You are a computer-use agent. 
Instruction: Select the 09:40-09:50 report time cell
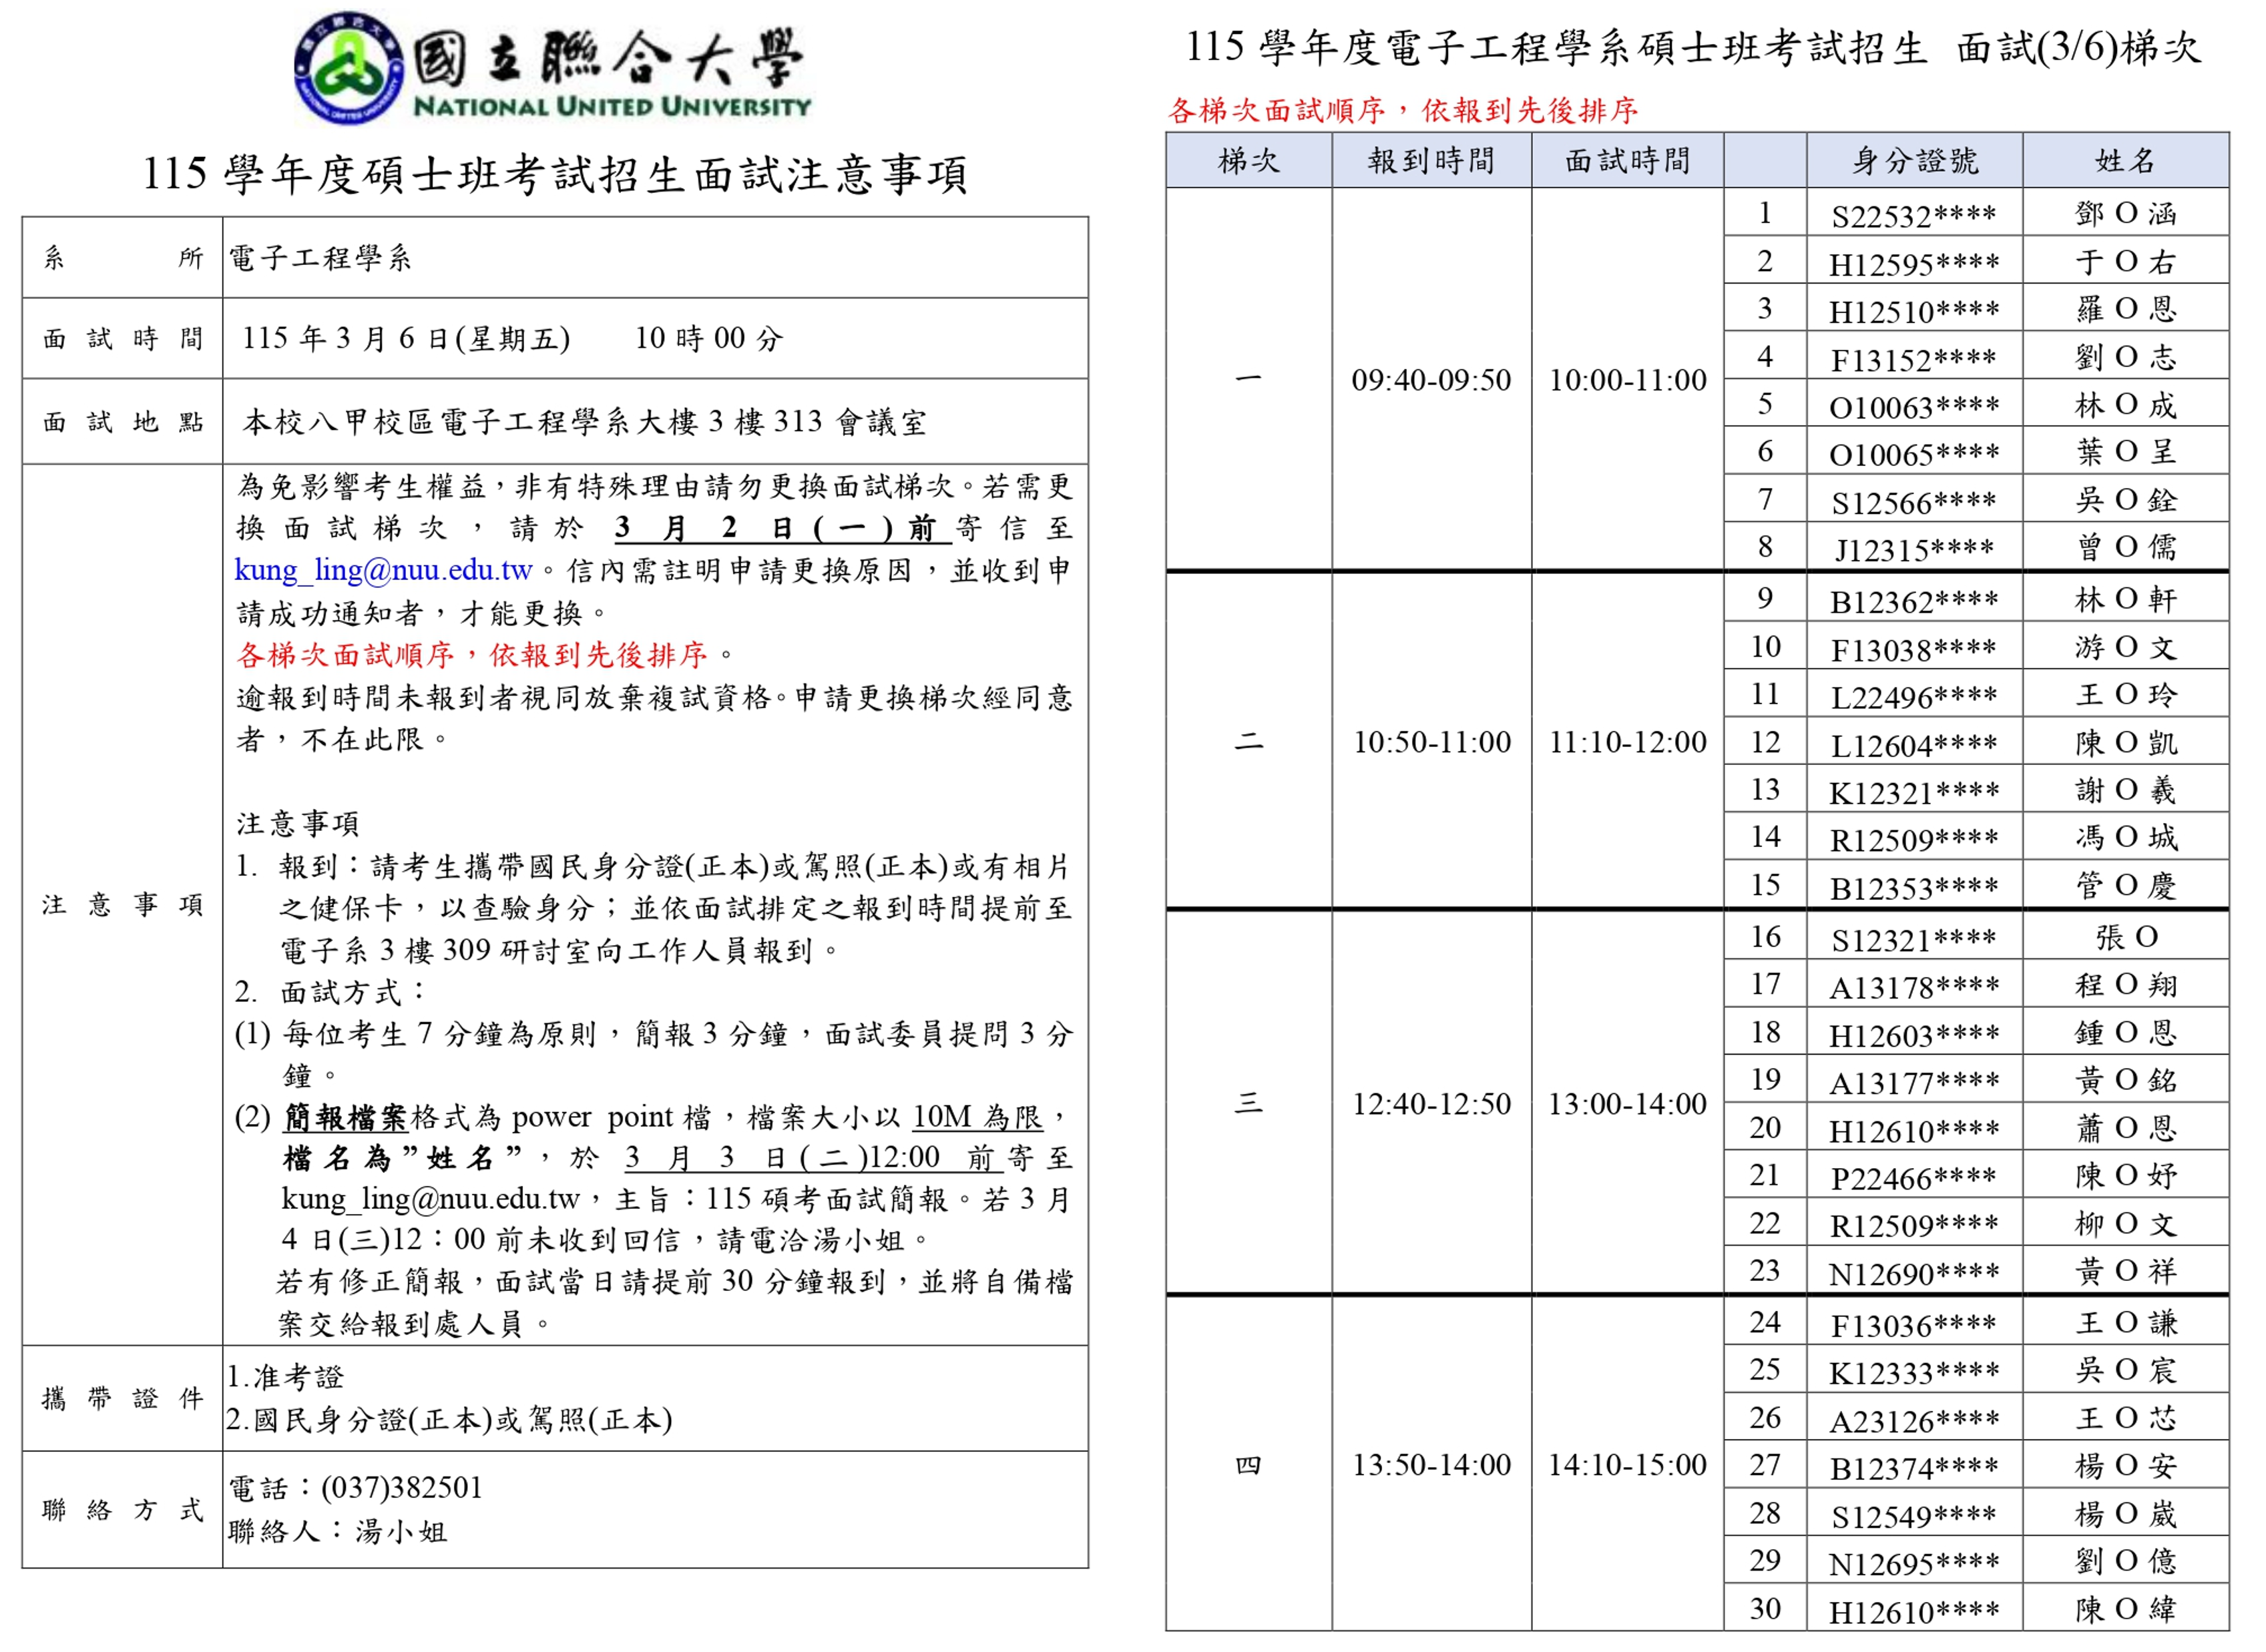1431,380
